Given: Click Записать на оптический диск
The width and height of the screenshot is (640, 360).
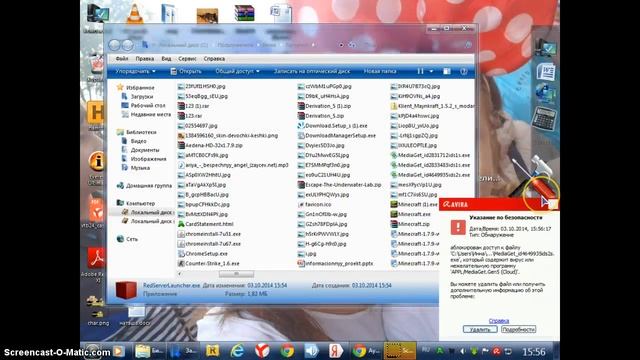Looking at the screenshot, I should click(x=312, y=71).
